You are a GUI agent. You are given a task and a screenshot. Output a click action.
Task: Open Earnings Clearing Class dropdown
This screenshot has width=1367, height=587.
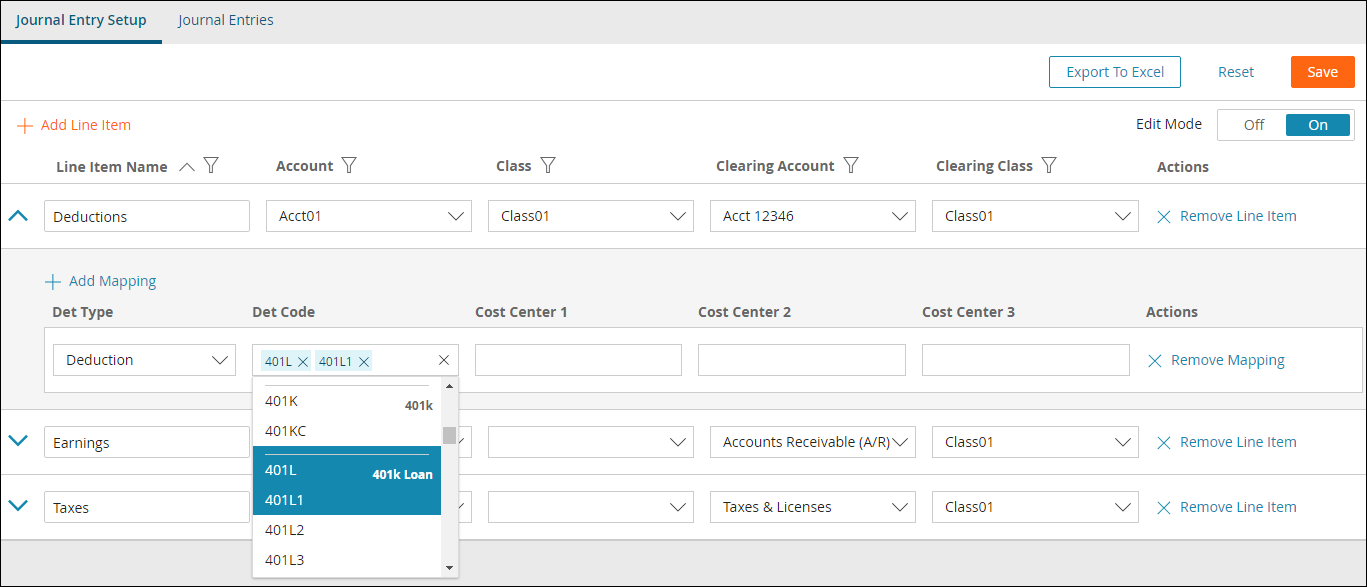pyautogui.click(x=1035, y=442)
